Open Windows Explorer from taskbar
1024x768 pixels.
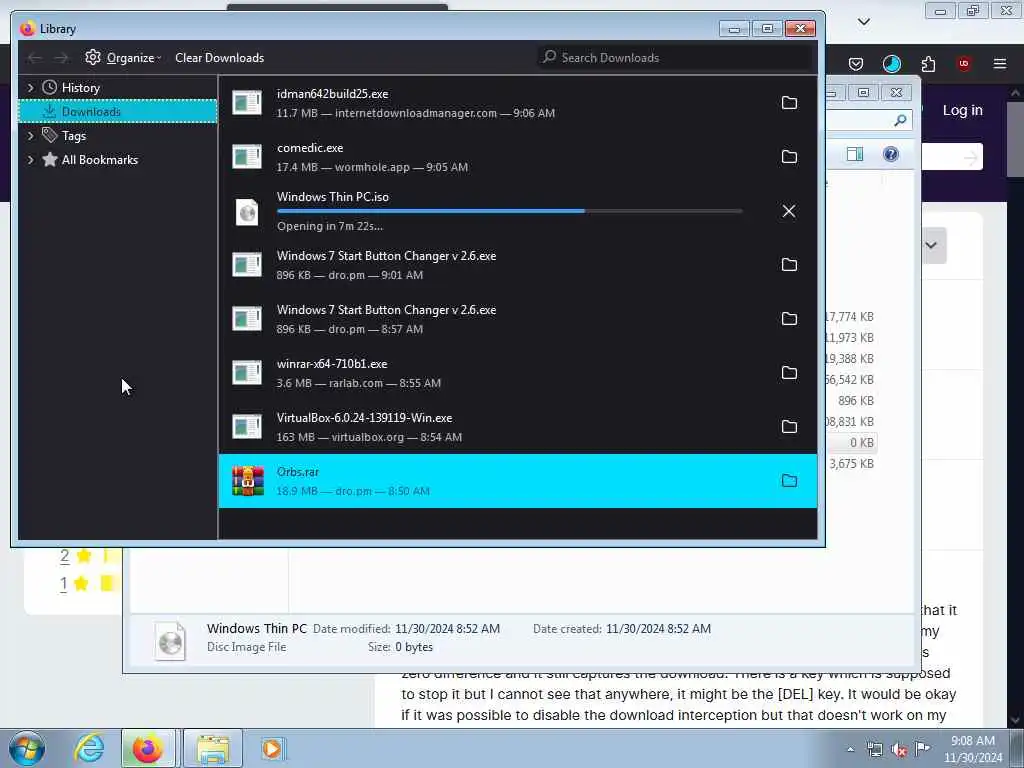213,748
